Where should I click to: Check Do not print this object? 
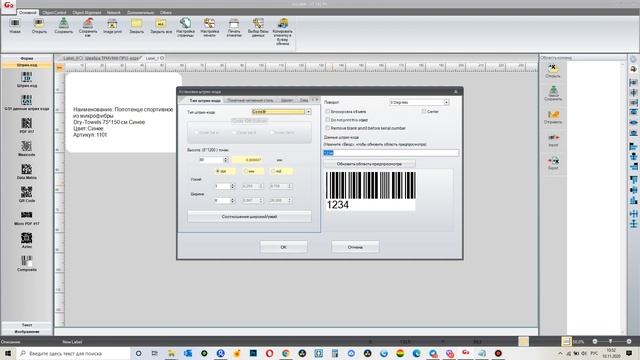pyautogui.click(x=327, y=120)
